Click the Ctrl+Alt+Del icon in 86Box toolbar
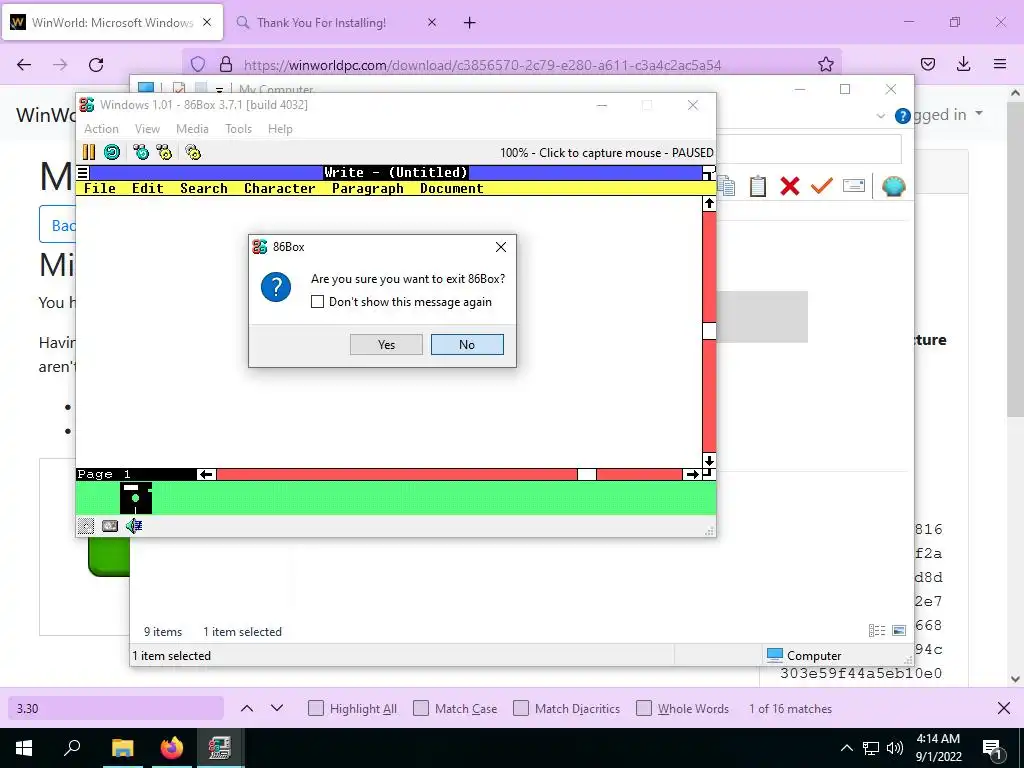Viewport: 1024px width, 768px height. pos(140,152)
